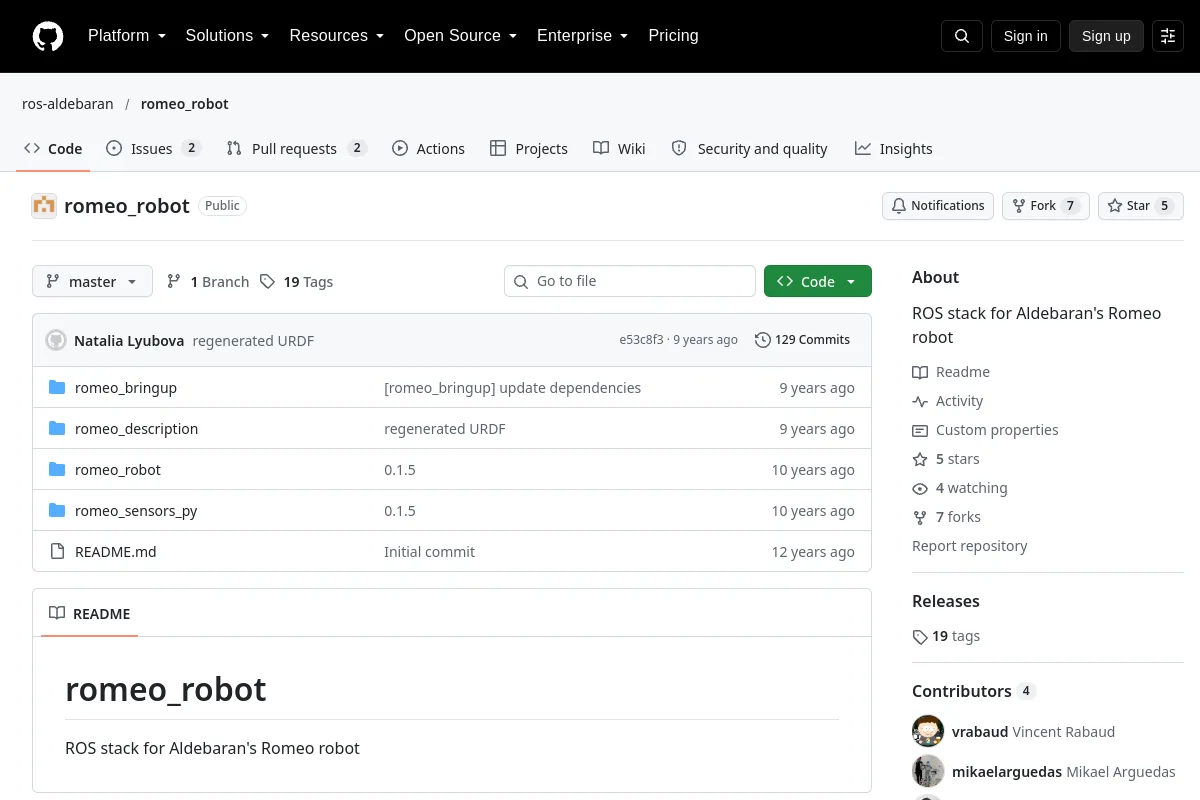The height and width of the screenshot is (800, 1200).
Task: Click the Notifications button
Action: [938, 206]
